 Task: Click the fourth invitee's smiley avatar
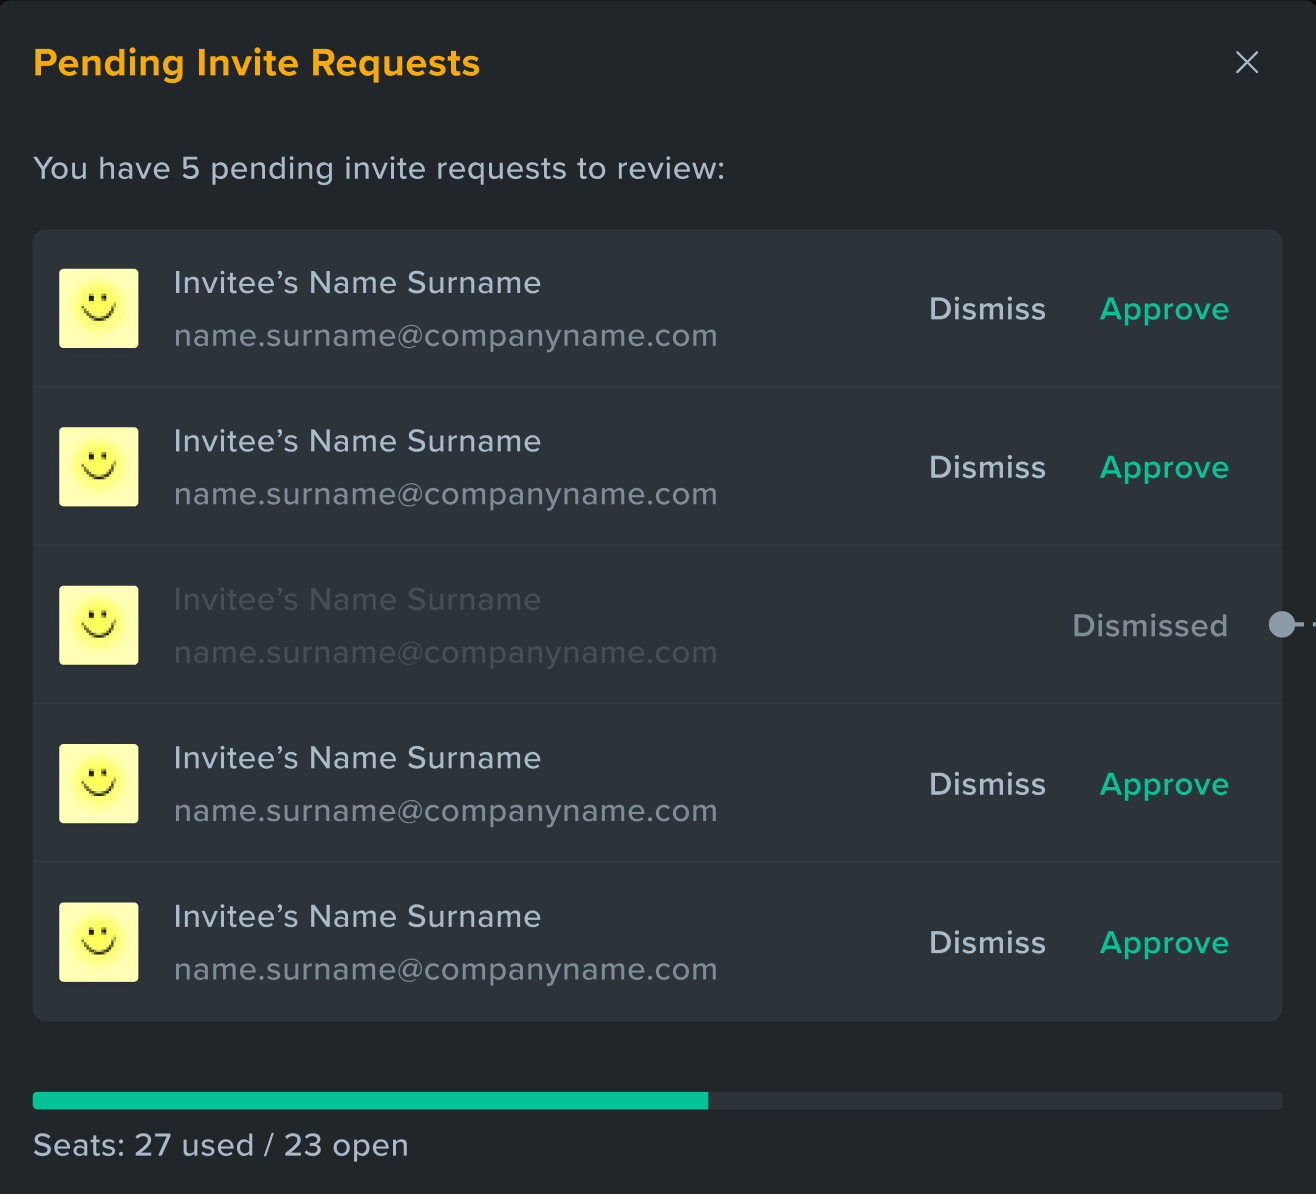99,784
